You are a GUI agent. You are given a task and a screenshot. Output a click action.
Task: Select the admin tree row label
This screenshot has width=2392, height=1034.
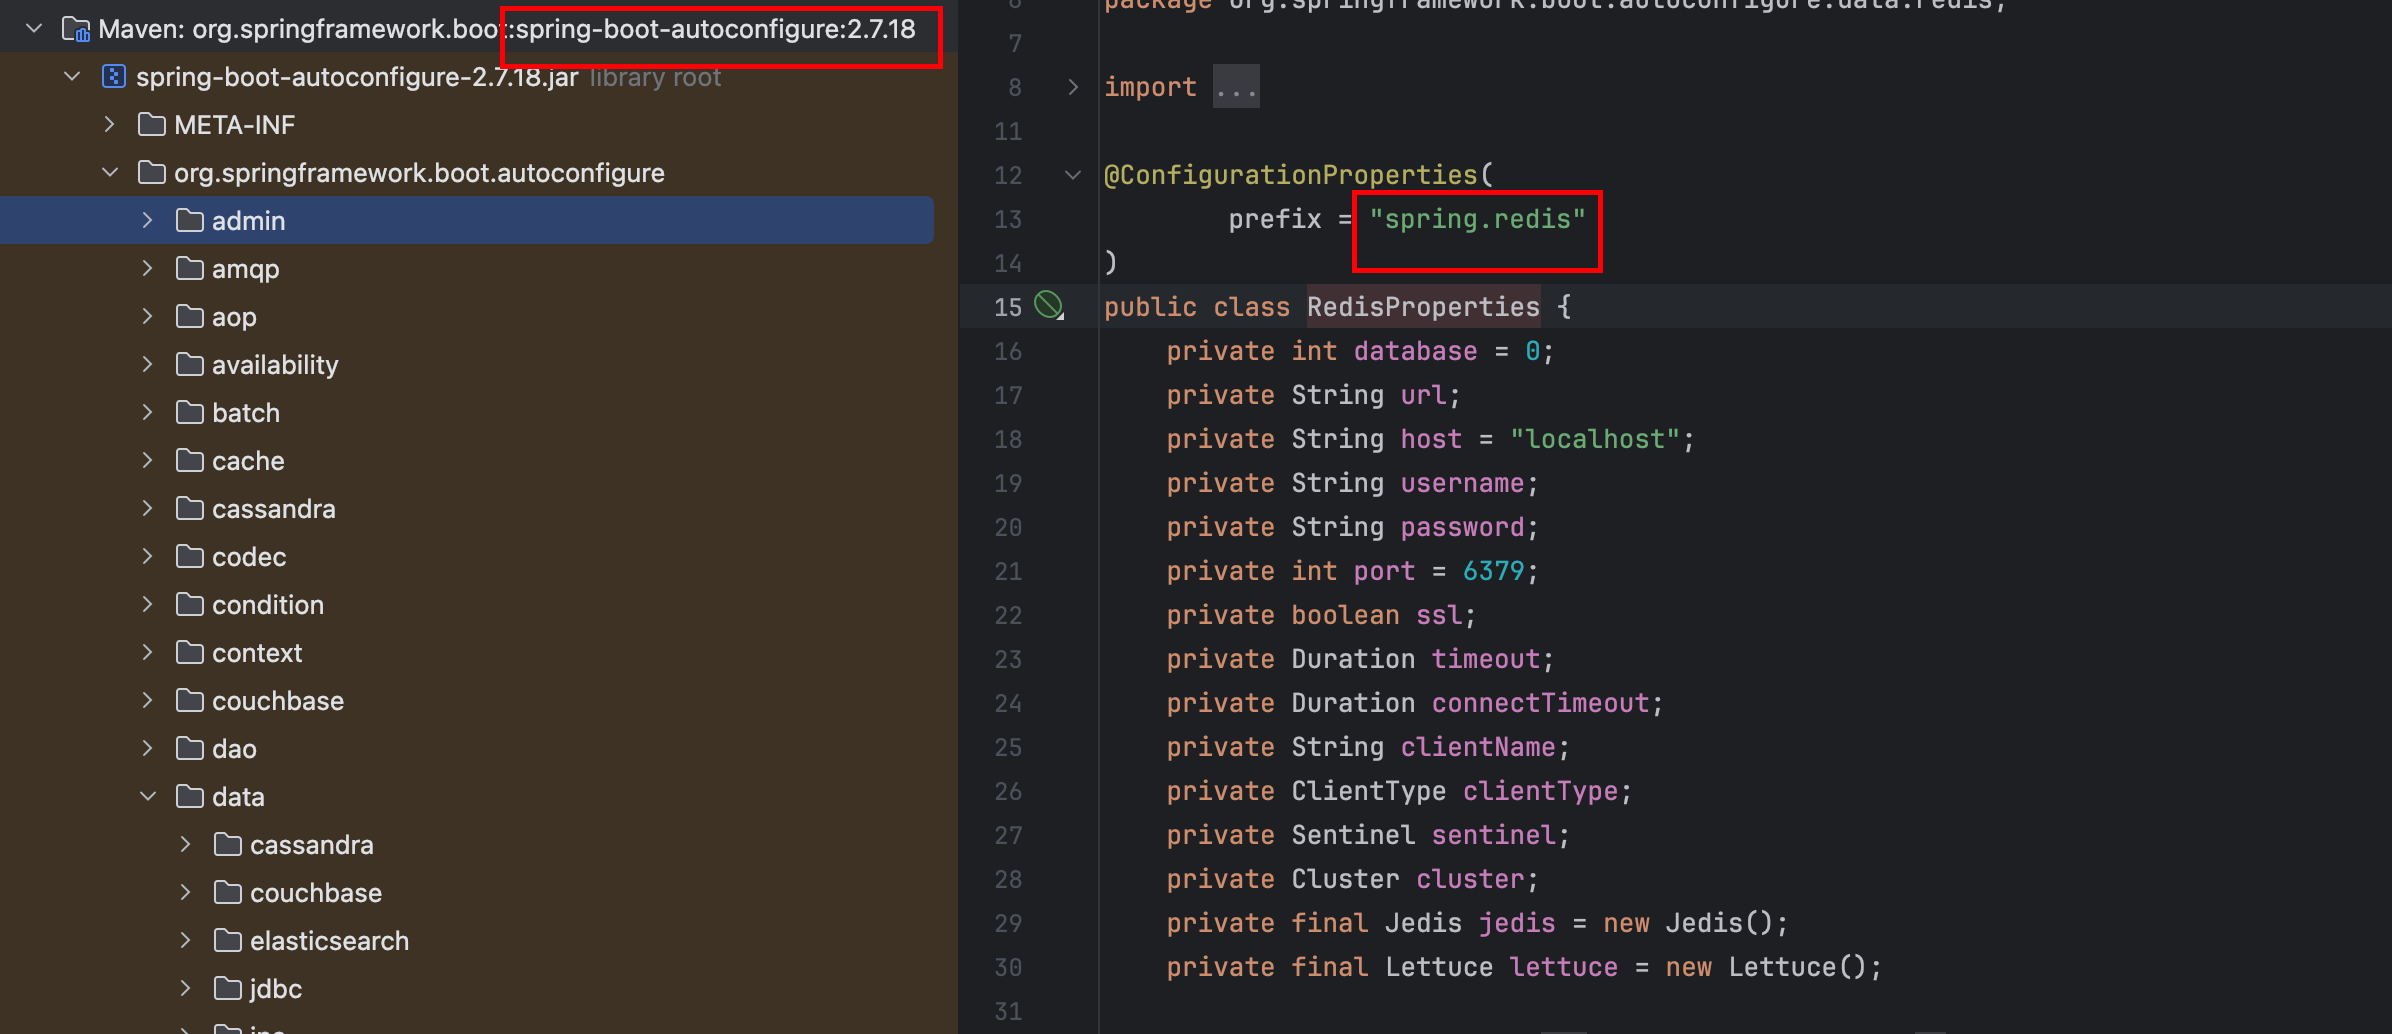(249, 221)
